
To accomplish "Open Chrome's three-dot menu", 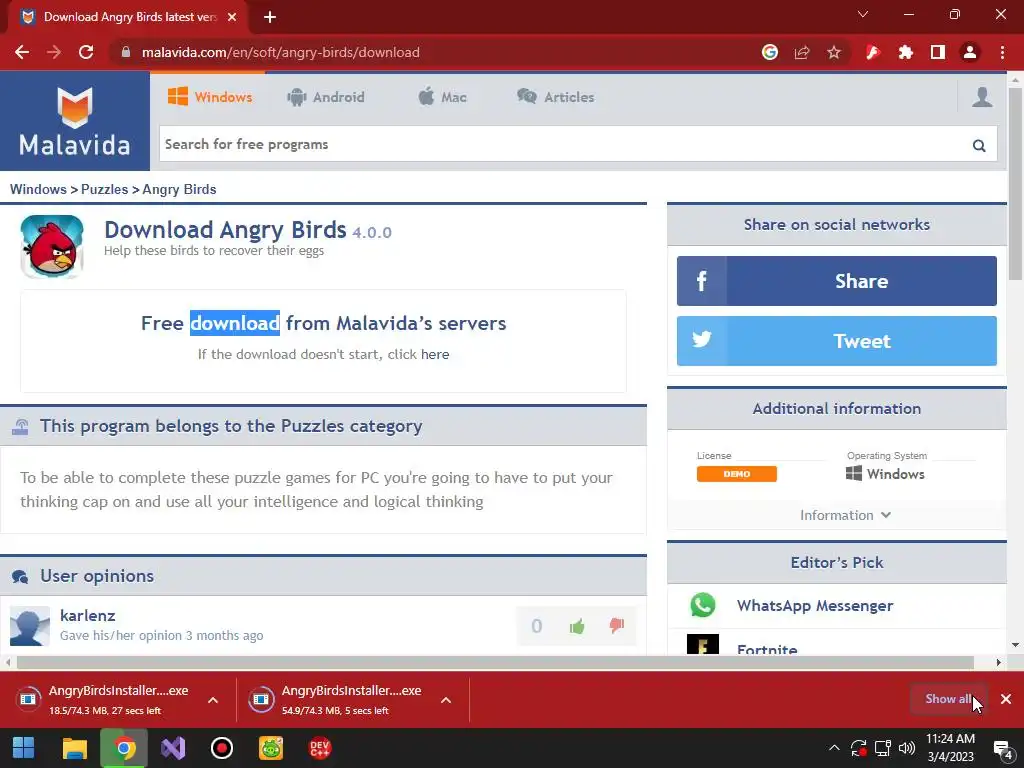I will [1002, 52].
